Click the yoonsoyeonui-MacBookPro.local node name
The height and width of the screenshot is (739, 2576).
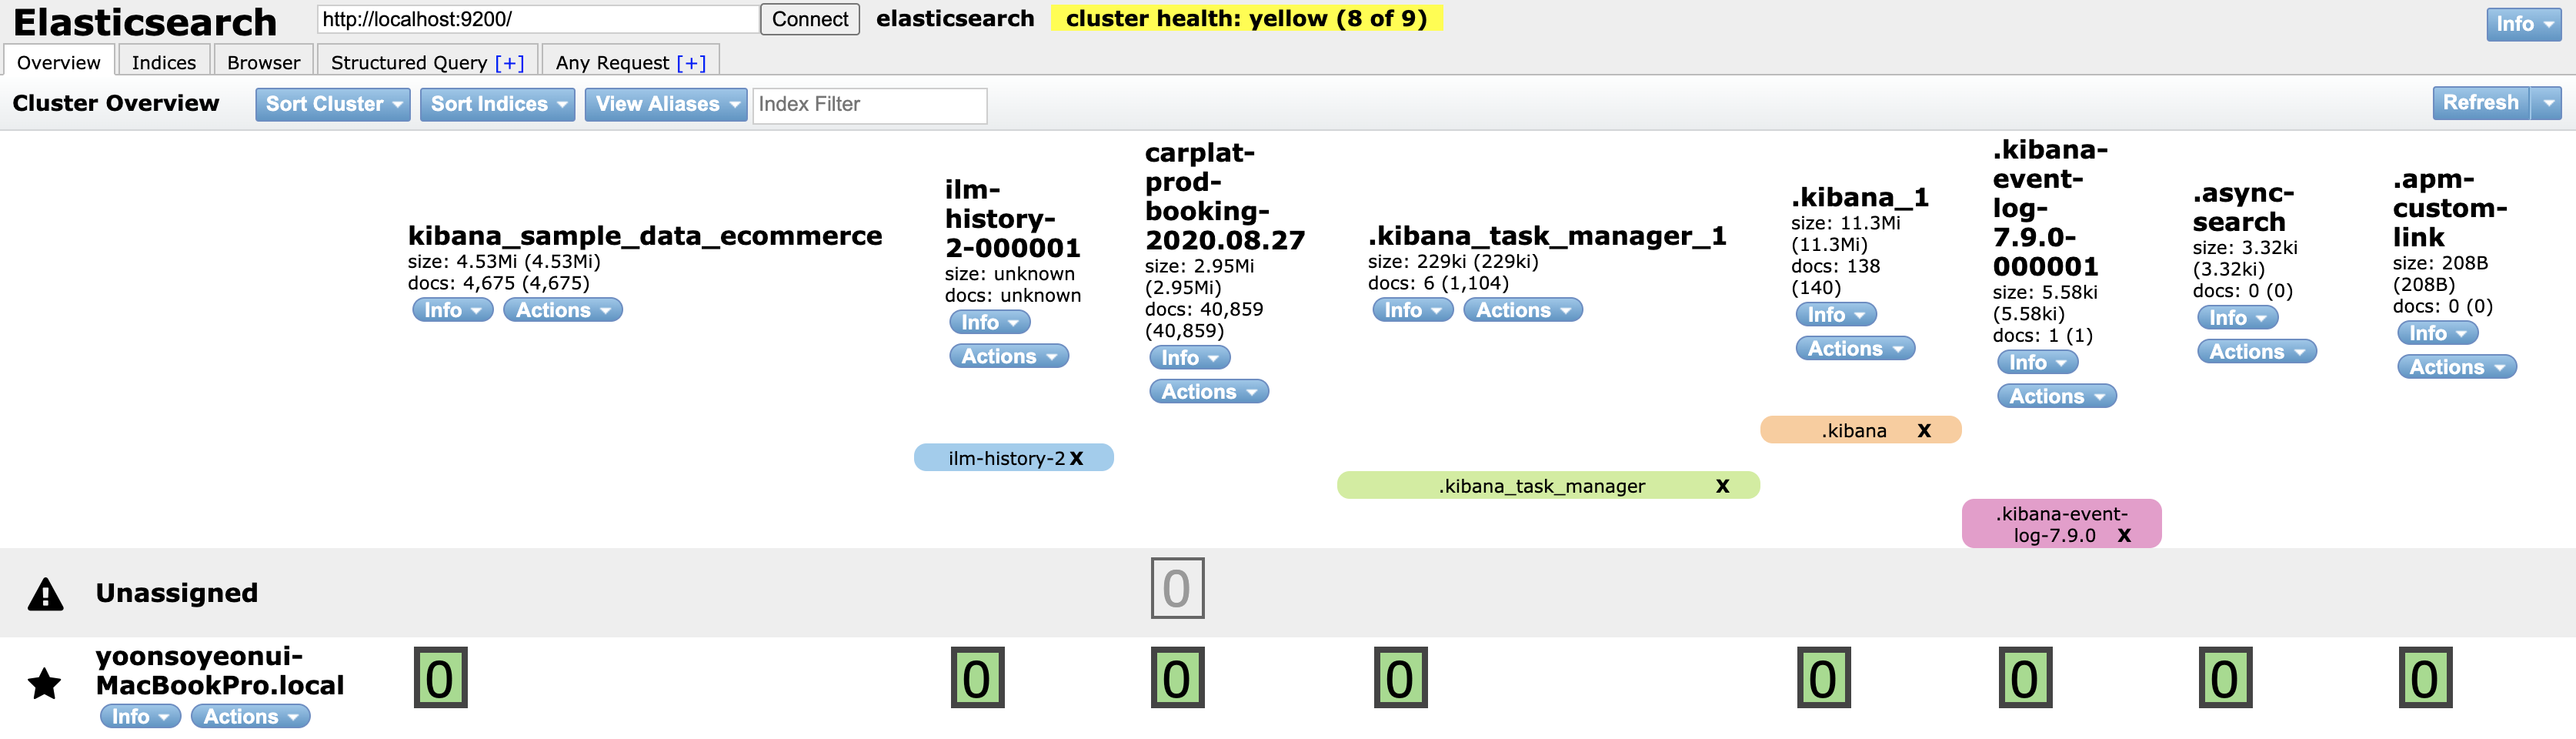click(220, 671)
